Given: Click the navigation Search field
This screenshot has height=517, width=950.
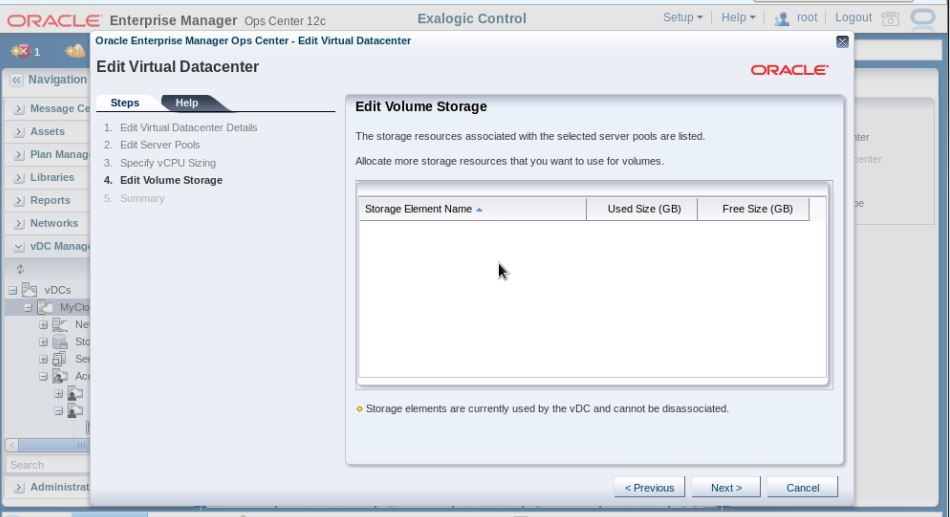Looking at the screenshot, I should [48, 465].
